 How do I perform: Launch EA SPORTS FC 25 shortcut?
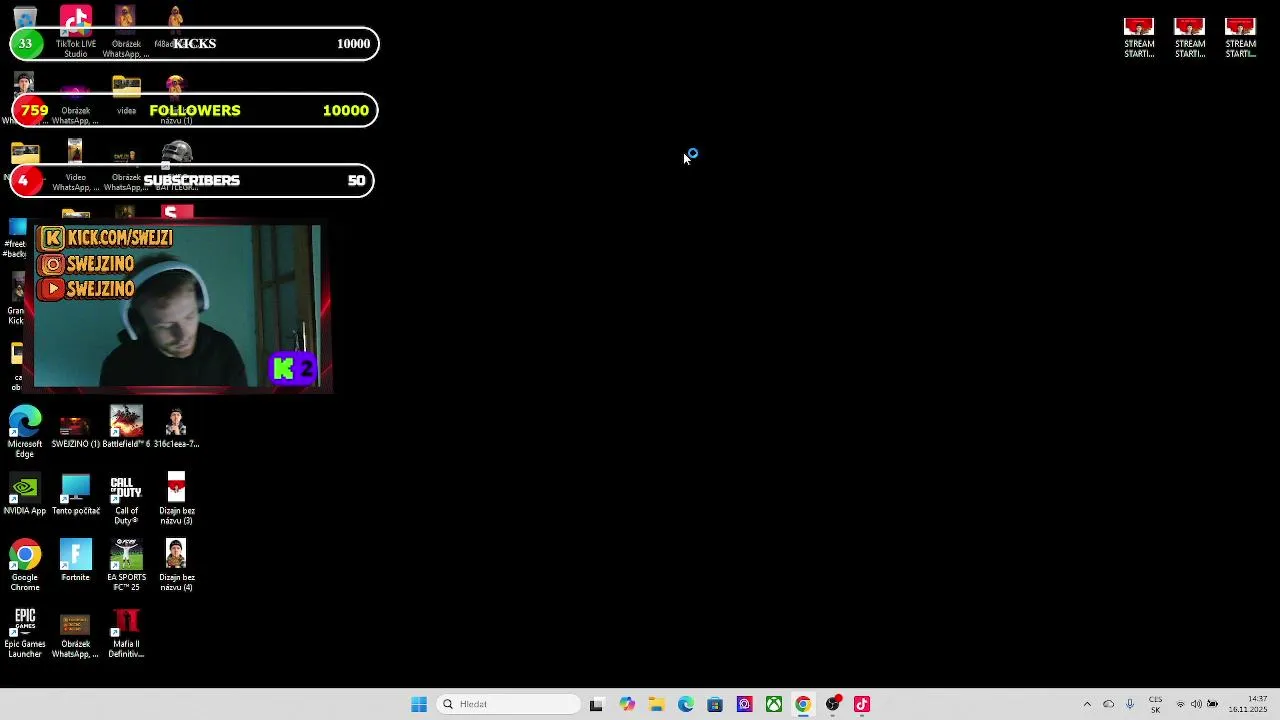tap(126, 566)
